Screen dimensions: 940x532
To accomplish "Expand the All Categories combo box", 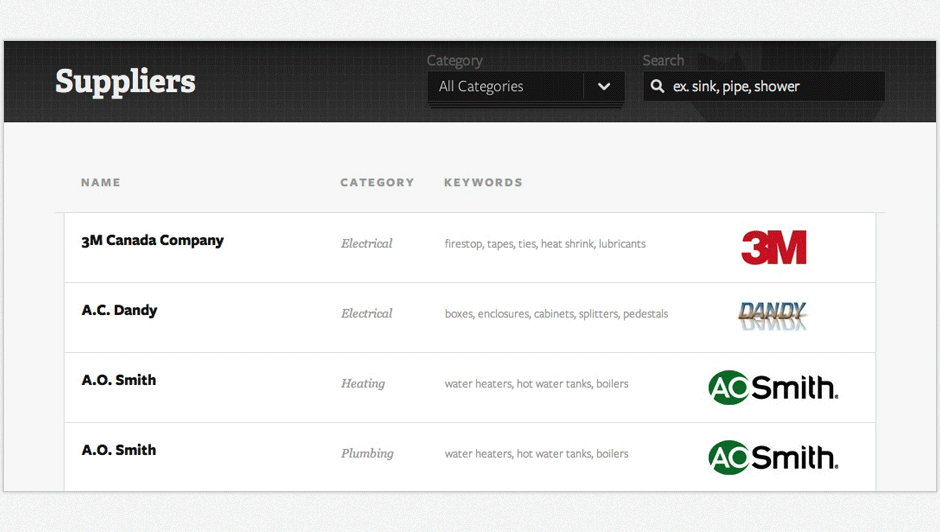I will 526,86.
